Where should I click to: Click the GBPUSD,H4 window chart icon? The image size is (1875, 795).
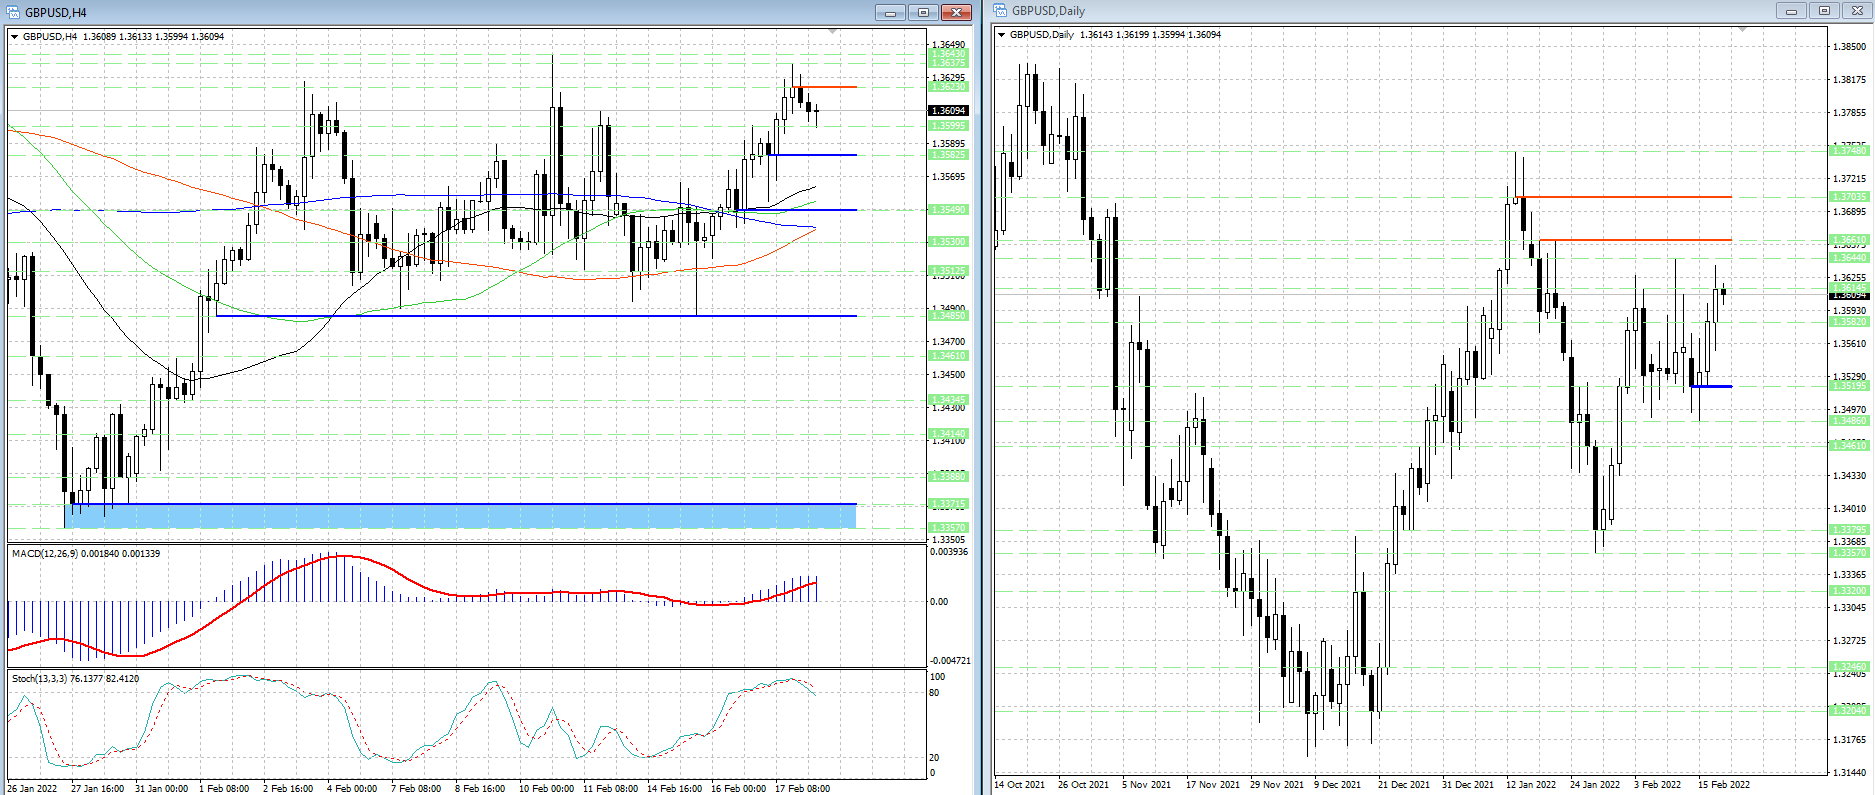pyautogui.click(x=13, y=12)
